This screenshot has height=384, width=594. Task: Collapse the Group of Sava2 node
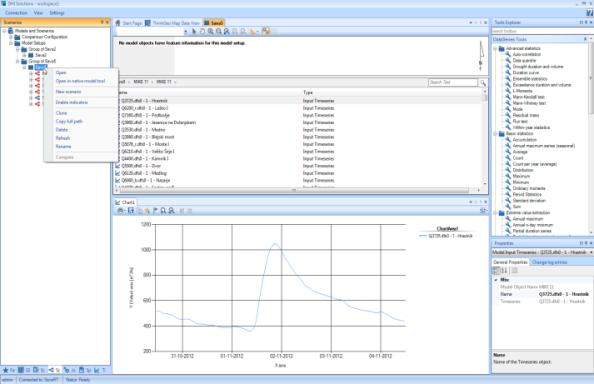pos(17,49)
